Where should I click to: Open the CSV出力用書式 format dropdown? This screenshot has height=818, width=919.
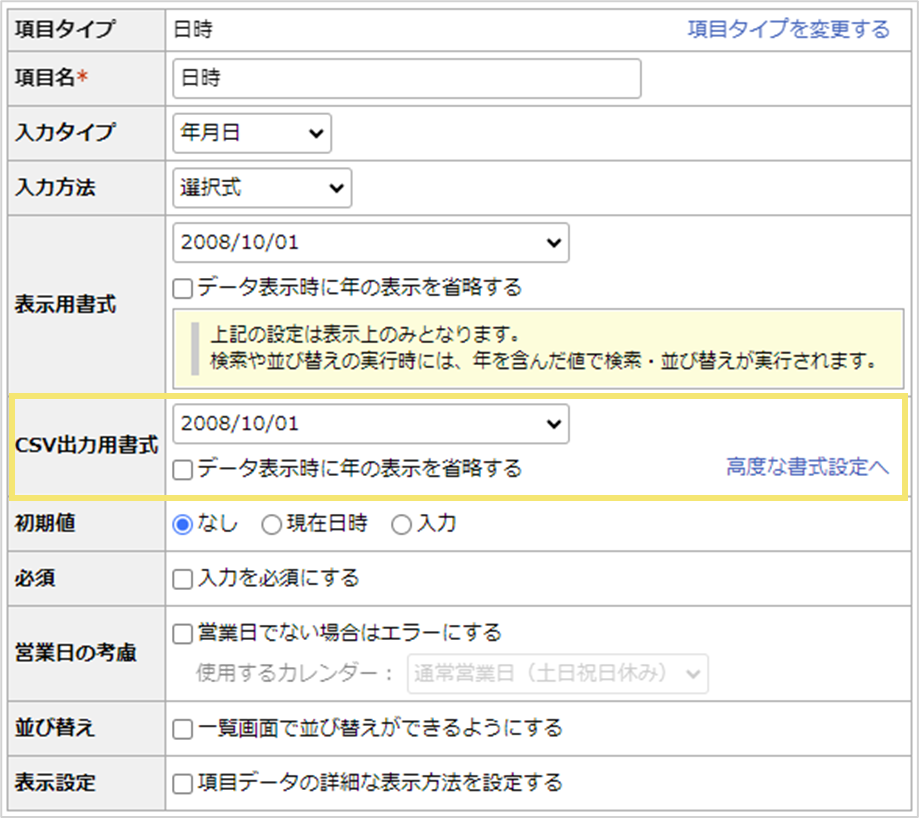(370, 424)
